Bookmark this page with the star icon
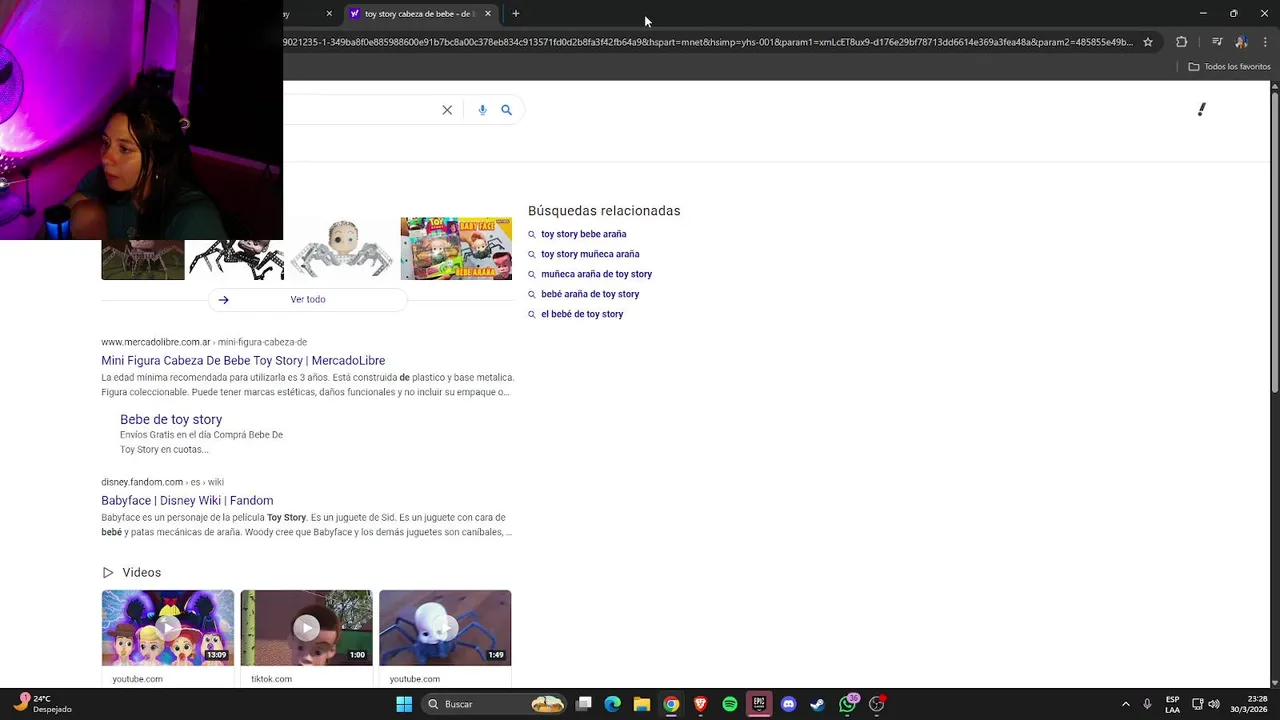Viewport: 1280px width, 720px height. pos(1148,42)
